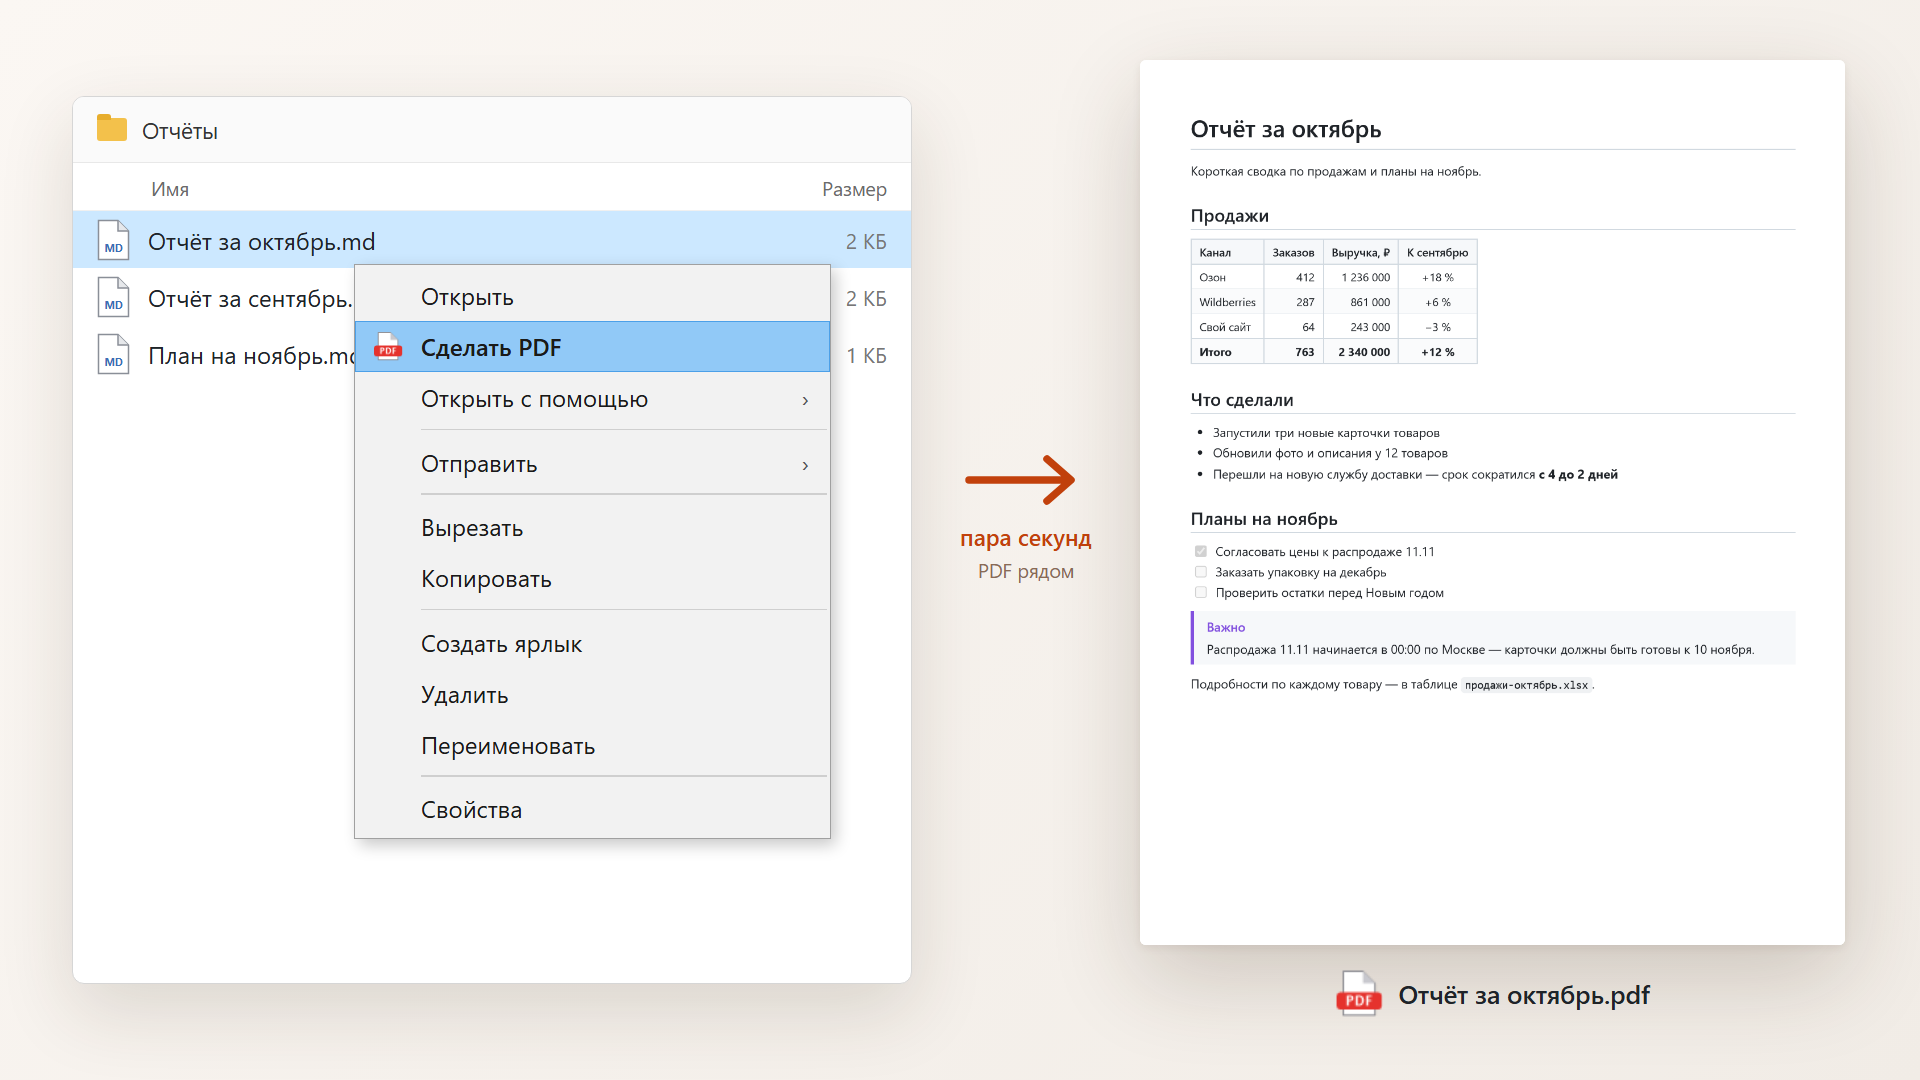Screen dimensions: 1920x1080
Task: Select Удалить from the context menu
Action: pos(592,695)
